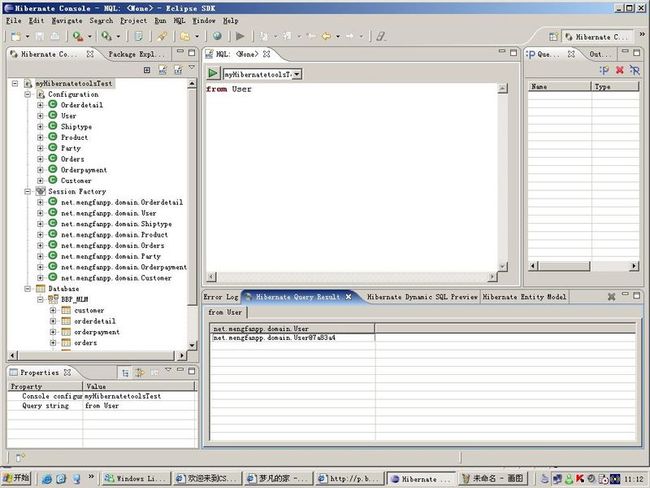The width and height of the screenshot is (650, 488).
Task: Click the criteria editor icon in Hibernate Configurations toolbar
Action: coord(178,70)
